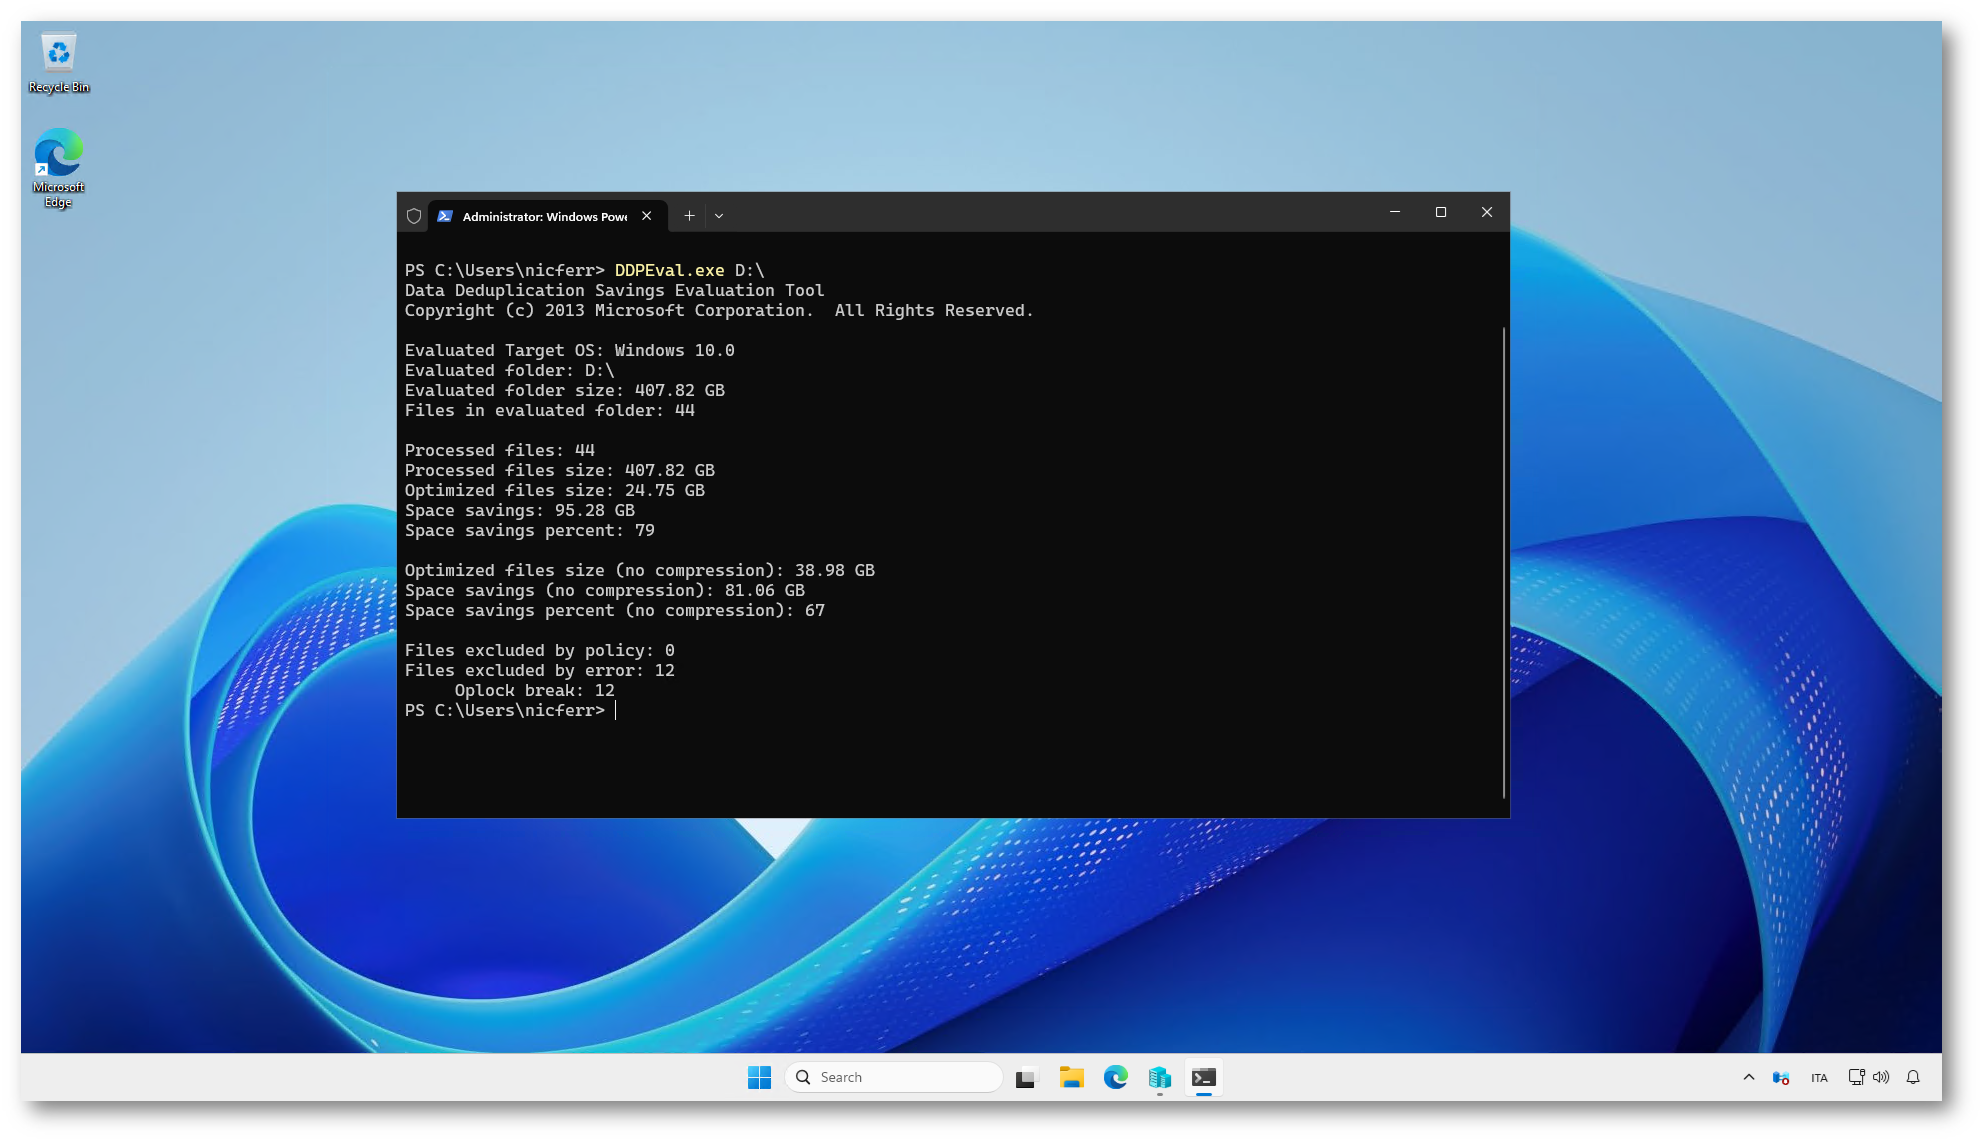Close the Terminal window
The image size is (1984, 1143).
click(1487, 212)
